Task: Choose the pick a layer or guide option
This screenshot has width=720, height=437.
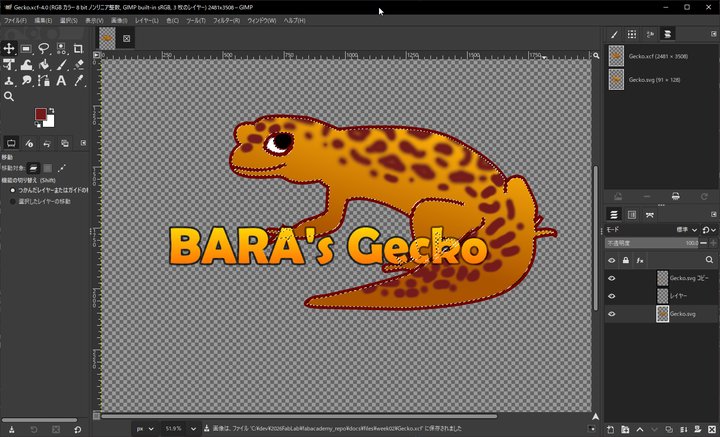Action: [x=49, y=190]
